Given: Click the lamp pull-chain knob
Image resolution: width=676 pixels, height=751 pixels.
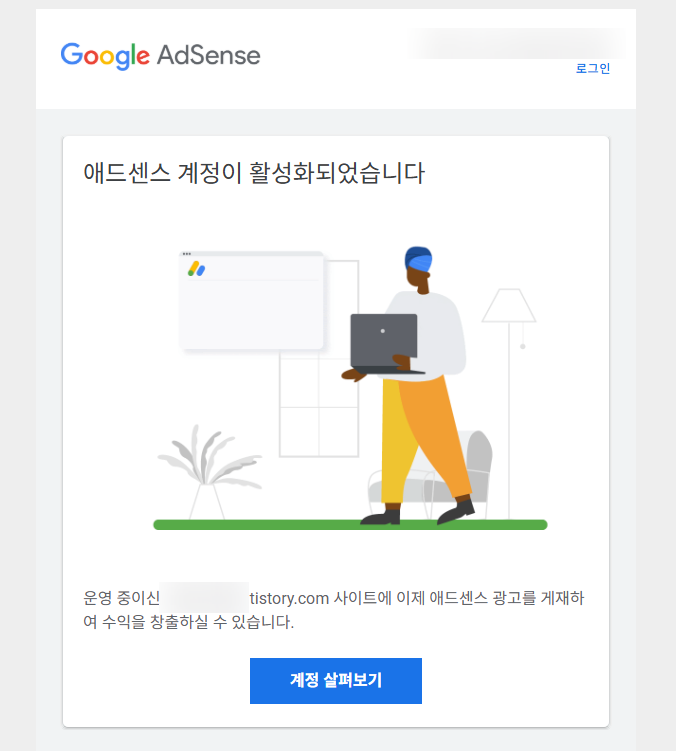Looking at the screenshot, I should (x=523, y=346).
